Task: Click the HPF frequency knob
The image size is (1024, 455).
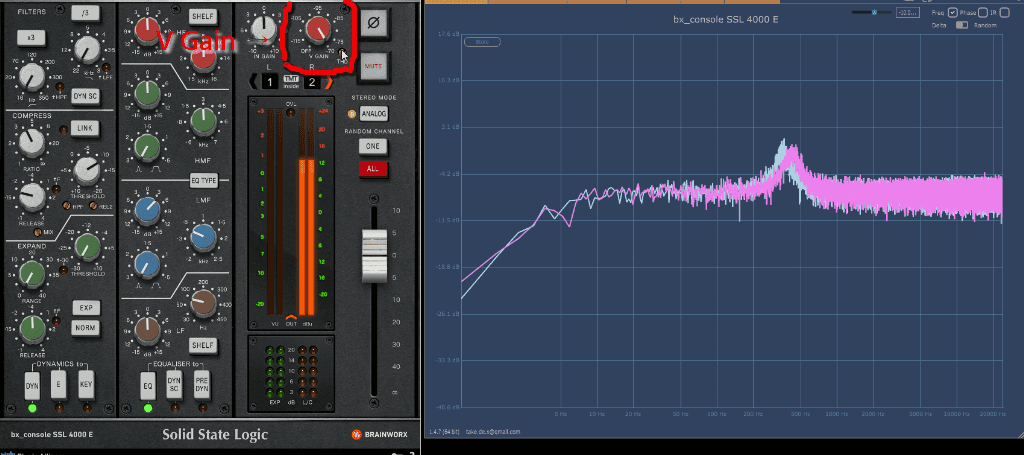Action: click(x=30, y=77)
